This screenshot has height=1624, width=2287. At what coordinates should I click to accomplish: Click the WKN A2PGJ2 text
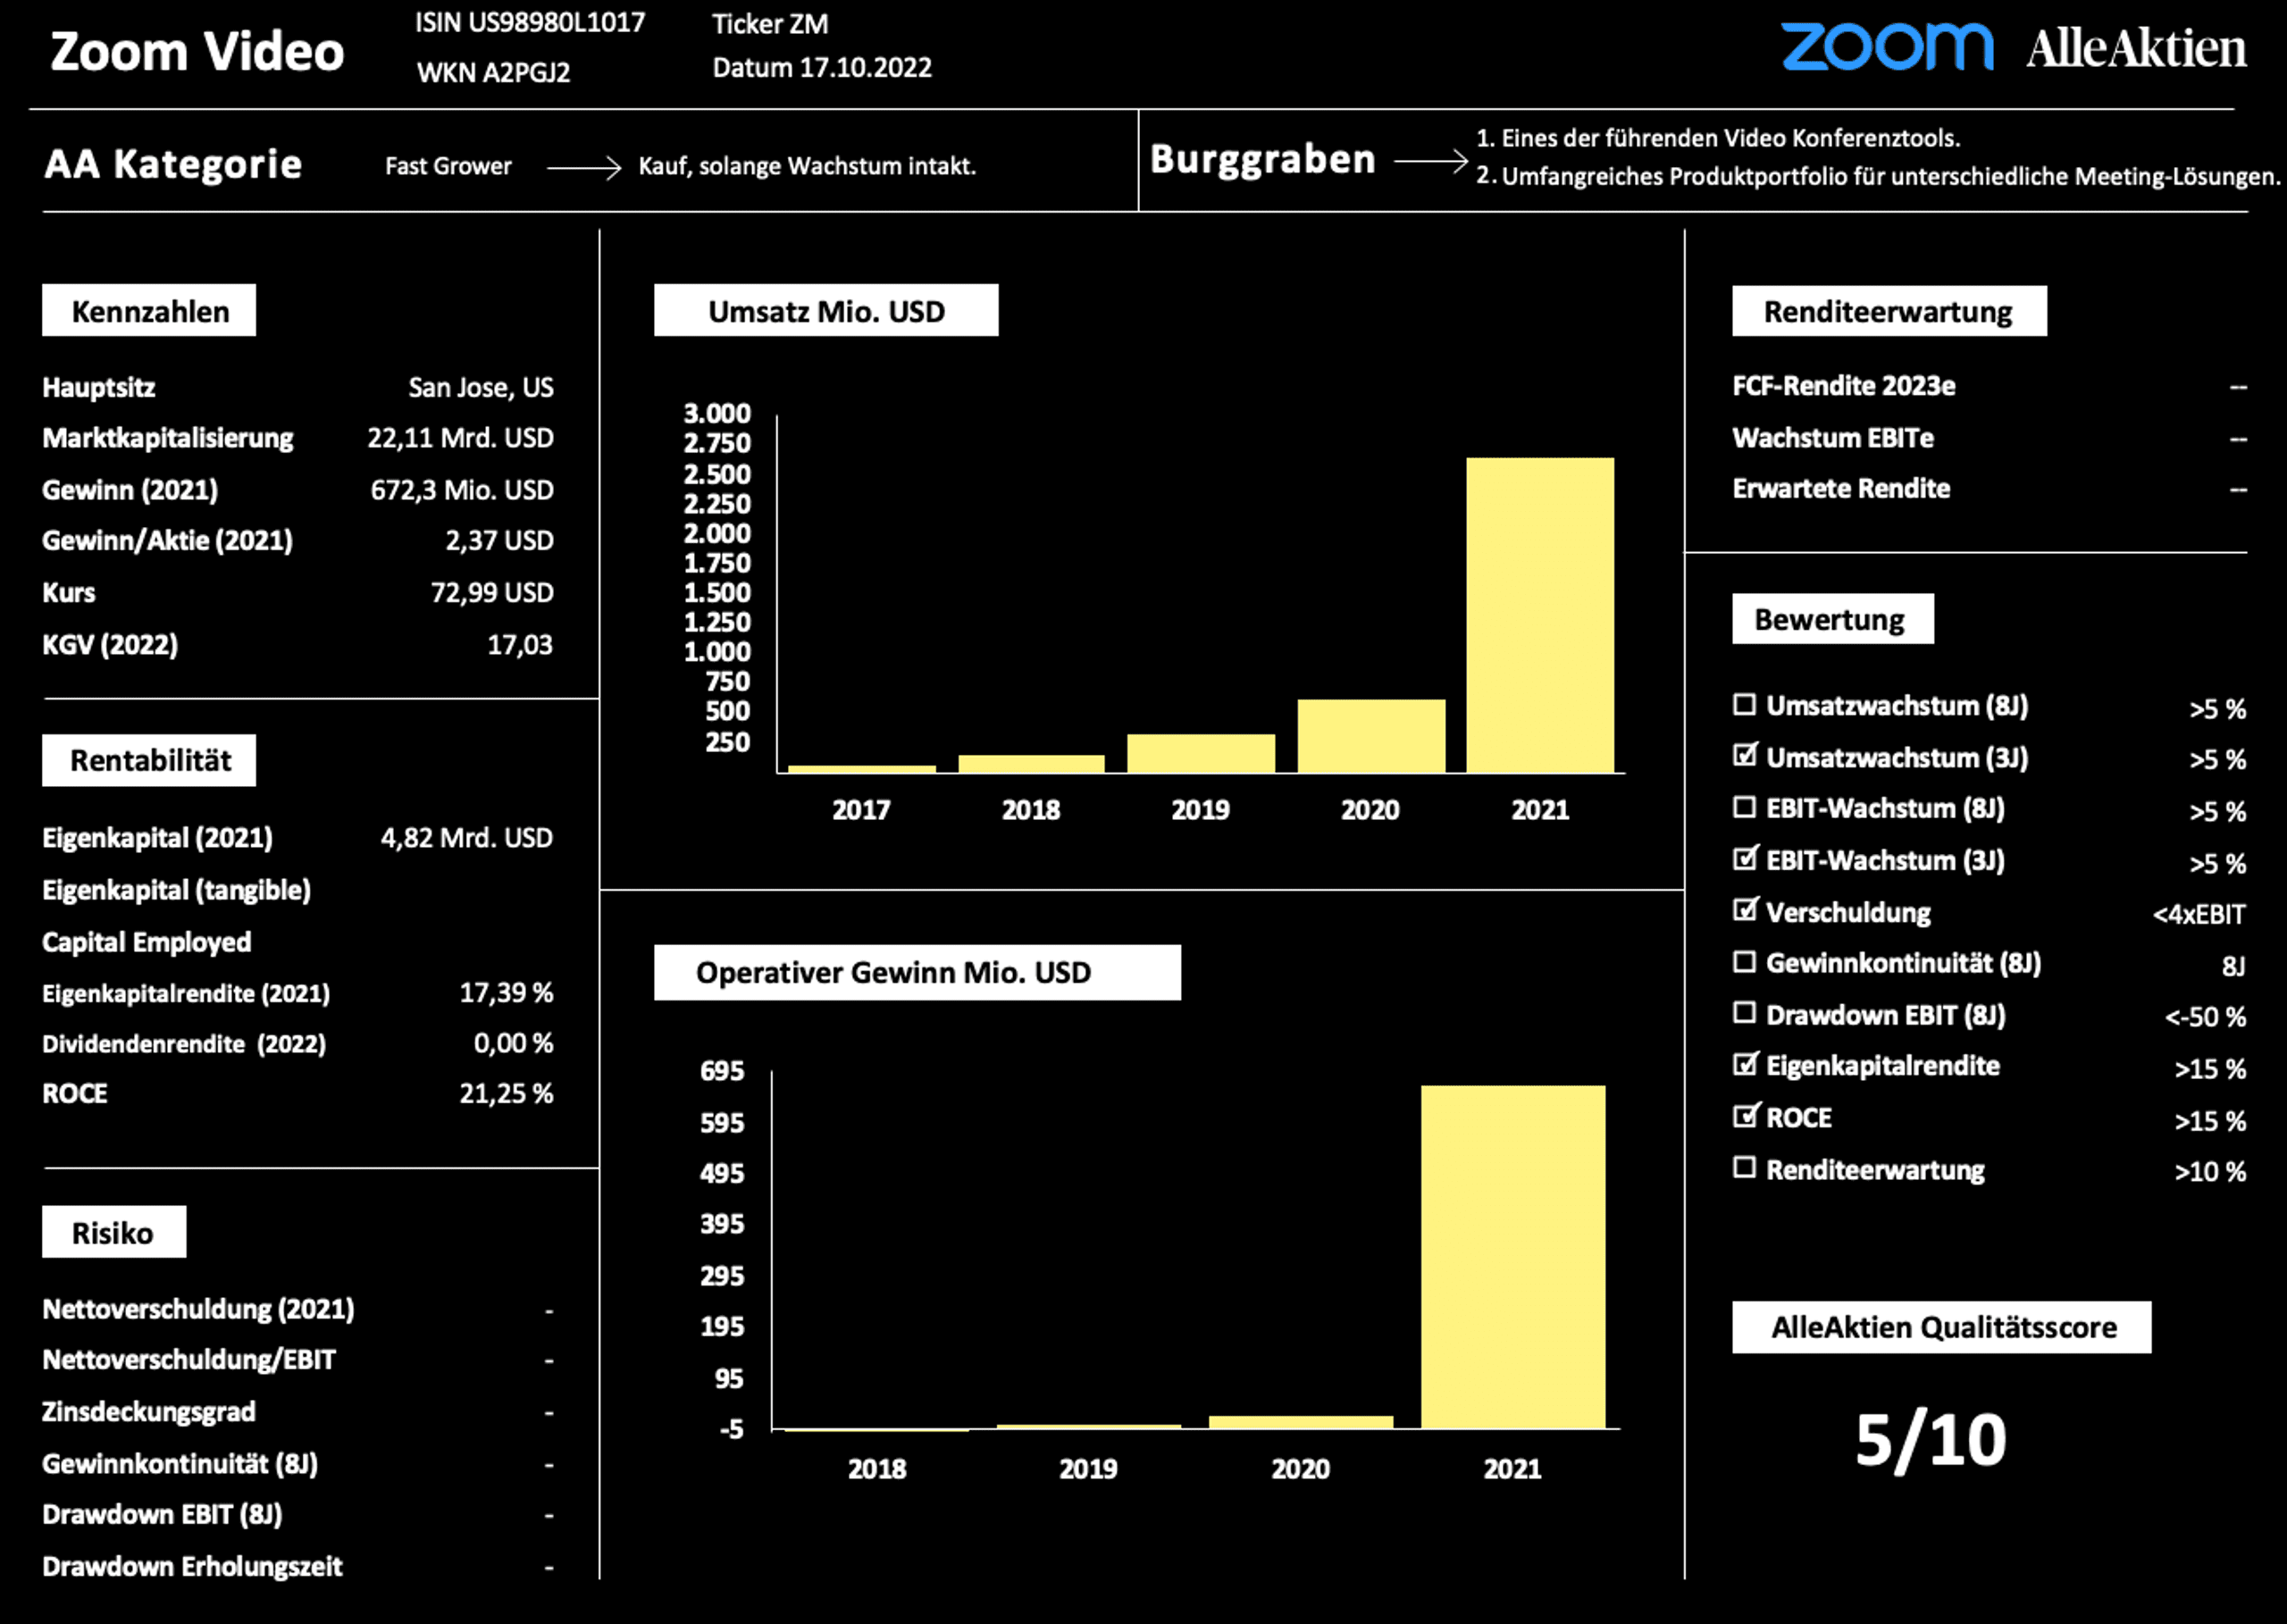[x=493, y=72]
